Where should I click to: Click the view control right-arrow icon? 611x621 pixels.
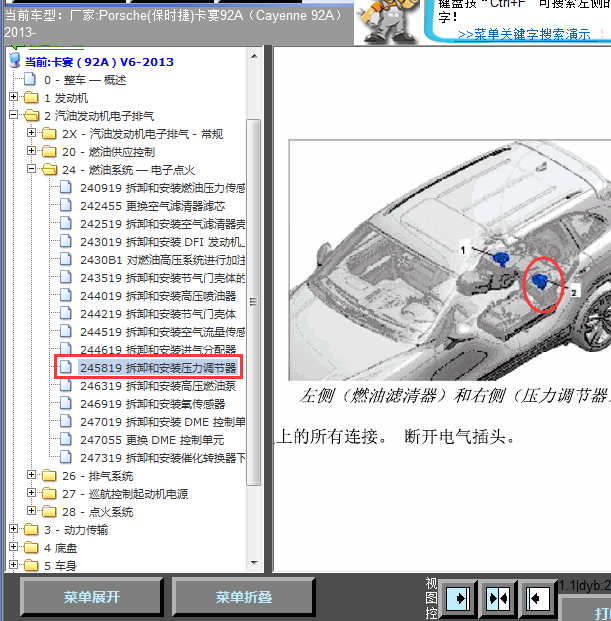coord(458,598)
